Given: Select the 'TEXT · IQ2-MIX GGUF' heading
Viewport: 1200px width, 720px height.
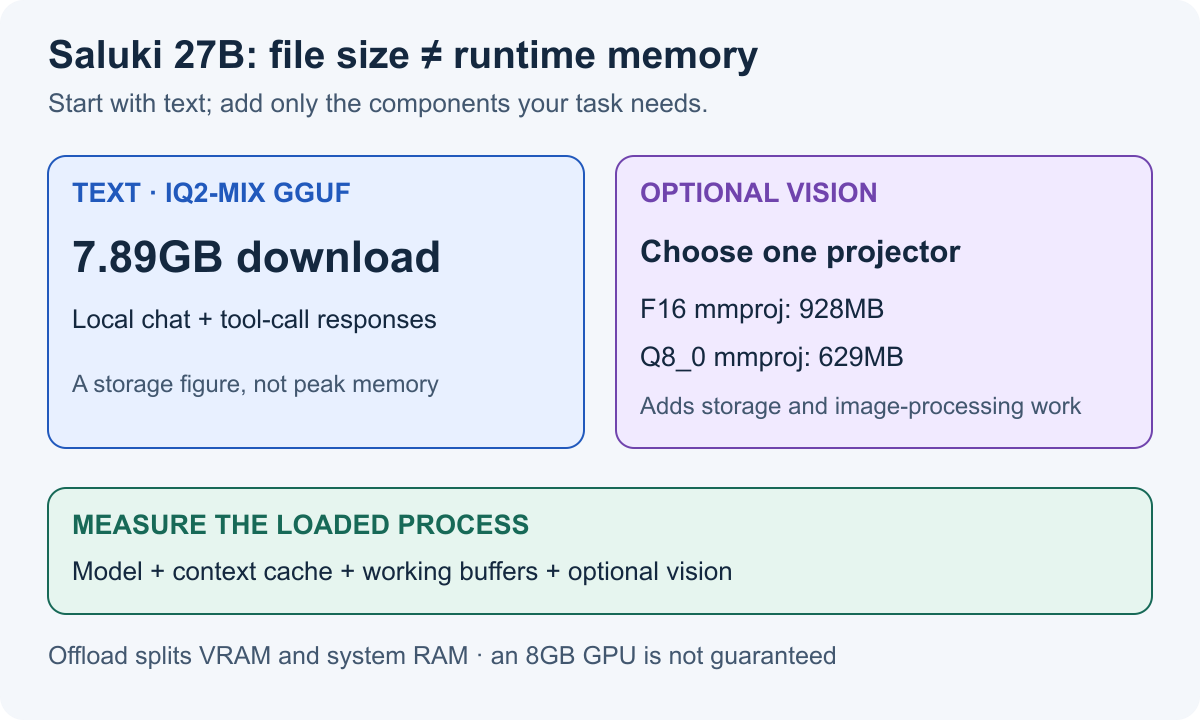Looking at the screenshot, I should tap(212, 193).
